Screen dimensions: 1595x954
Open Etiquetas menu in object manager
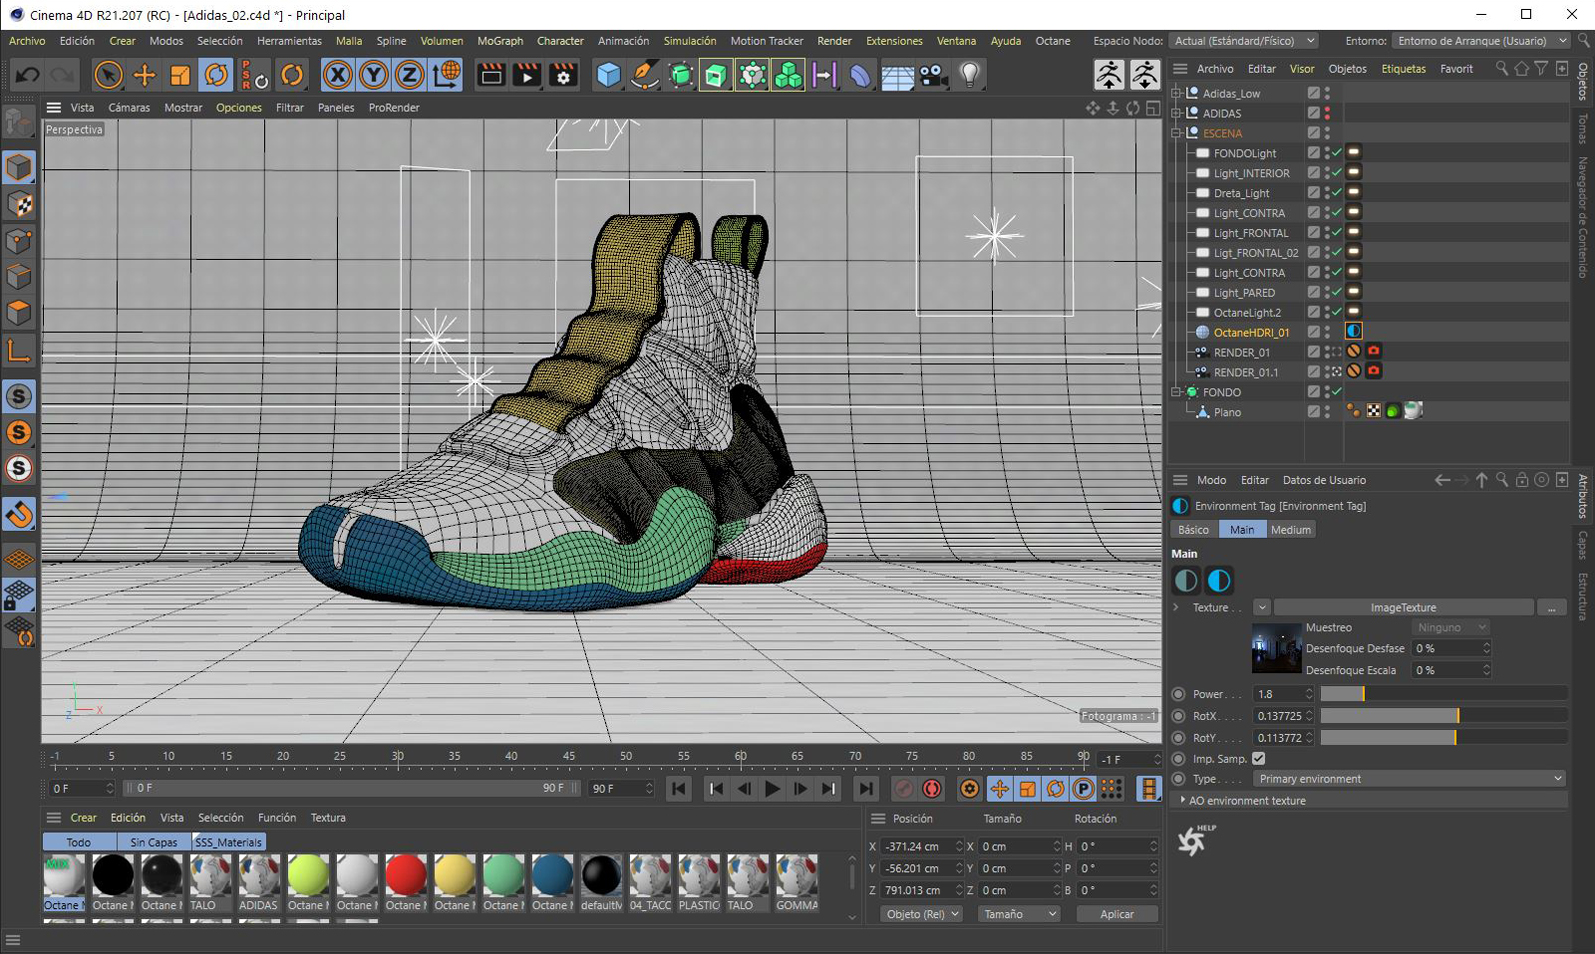[1403, 69]
